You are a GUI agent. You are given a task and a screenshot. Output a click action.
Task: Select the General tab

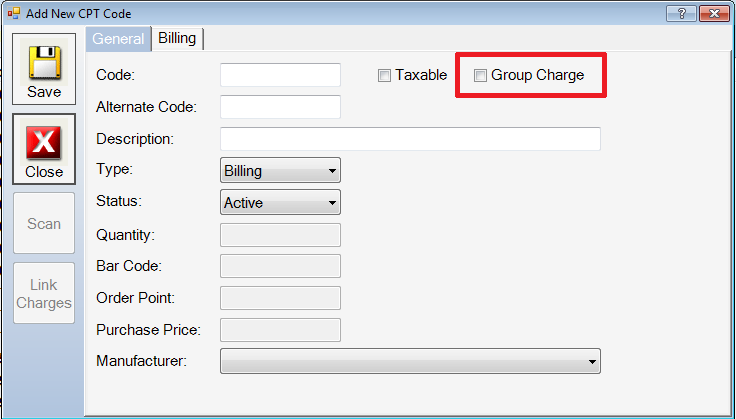tap(118, 38)
